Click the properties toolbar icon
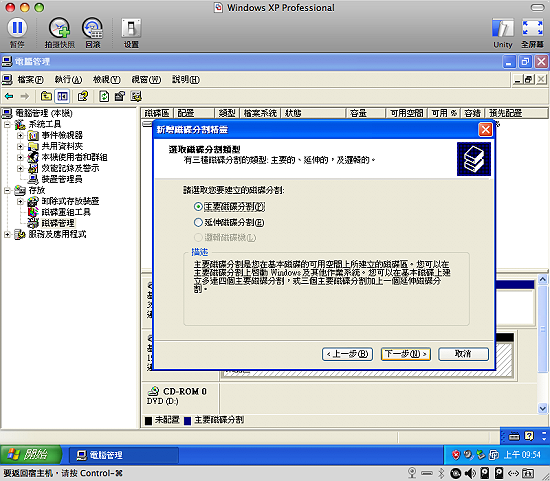Viewport: 550px width, 481px height. [x=120, y=96]
